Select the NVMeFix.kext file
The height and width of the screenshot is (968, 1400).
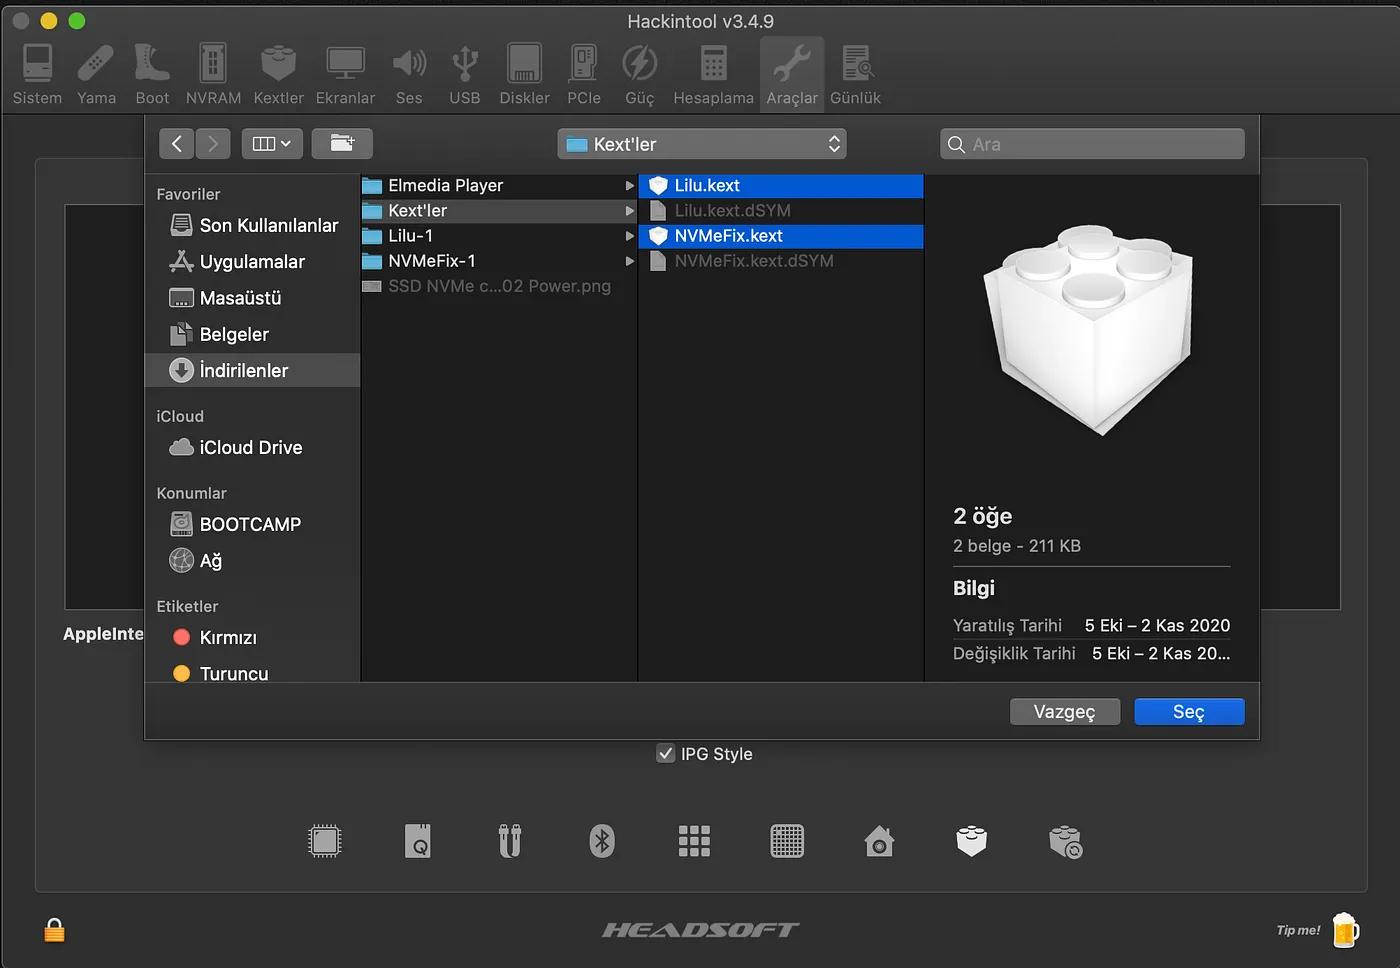781,235
